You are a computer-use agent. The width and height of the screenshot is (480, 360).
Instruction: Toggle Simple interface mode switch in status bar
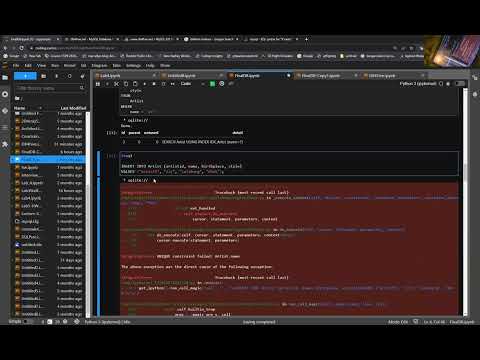29,322
